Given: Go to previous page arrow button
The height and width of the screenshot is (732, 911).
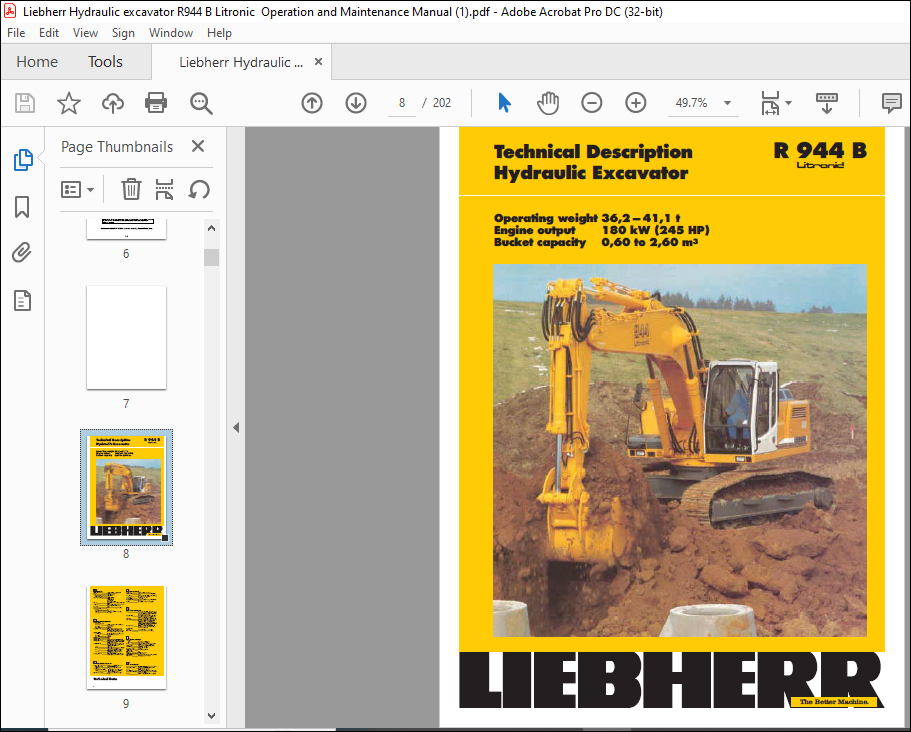Looking at the screenshot, I should click(x=312, y=103).
